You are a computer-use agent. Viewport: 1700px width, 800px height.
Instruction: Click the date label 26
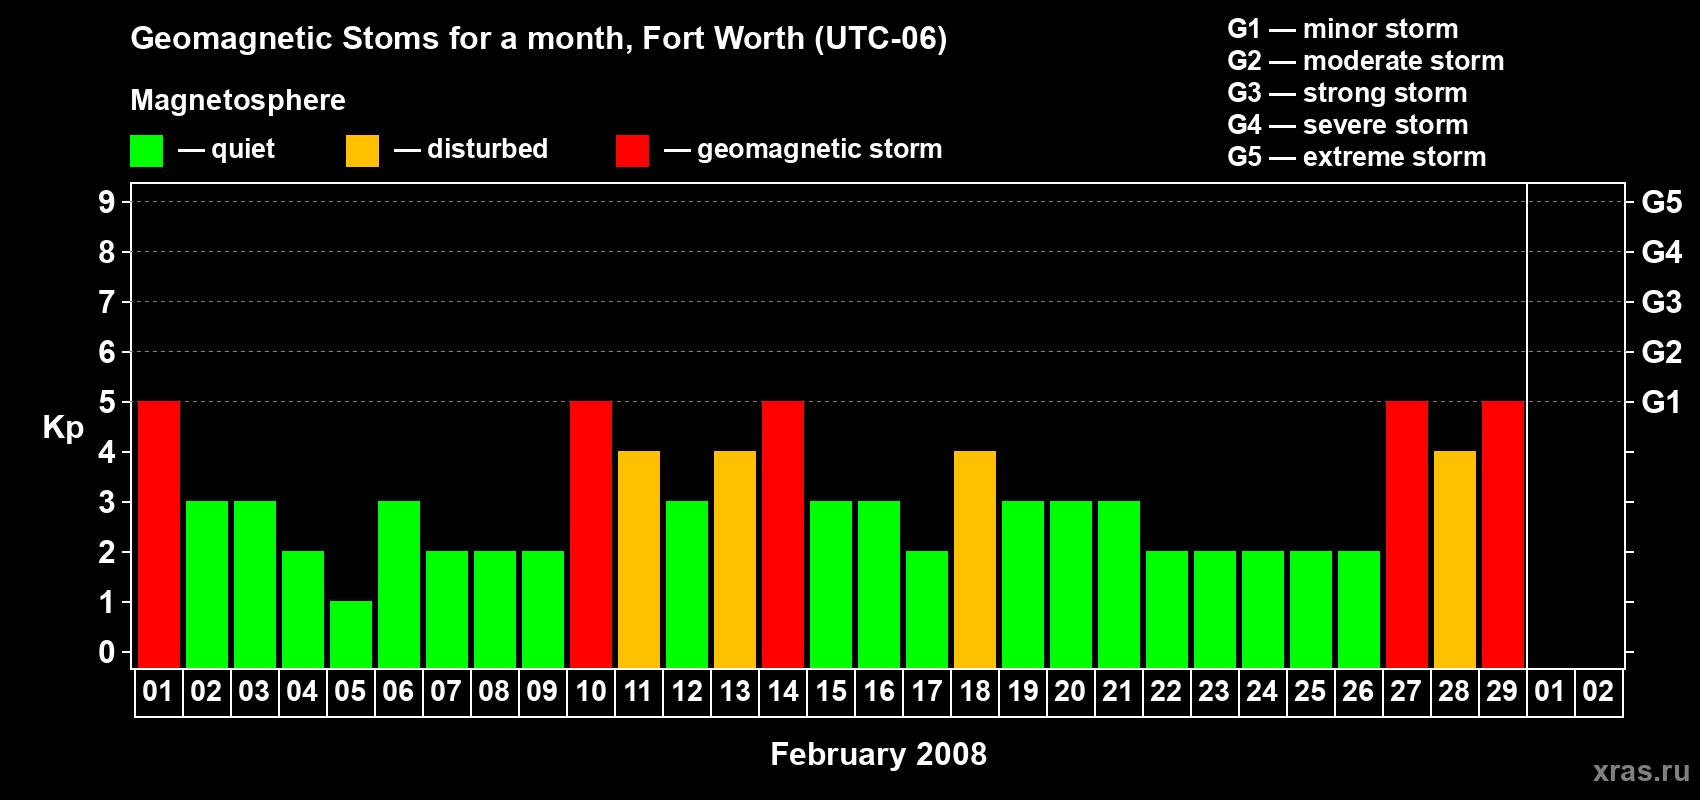(1358, 691)
